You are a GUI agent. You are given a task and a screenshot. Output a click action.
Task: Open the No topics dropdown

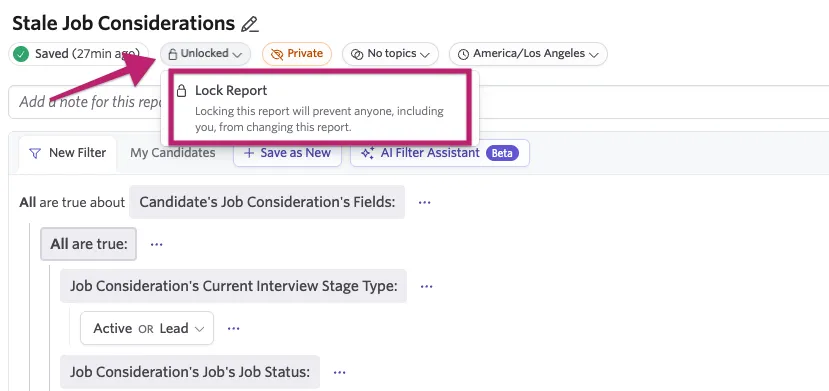pos(390,54)
